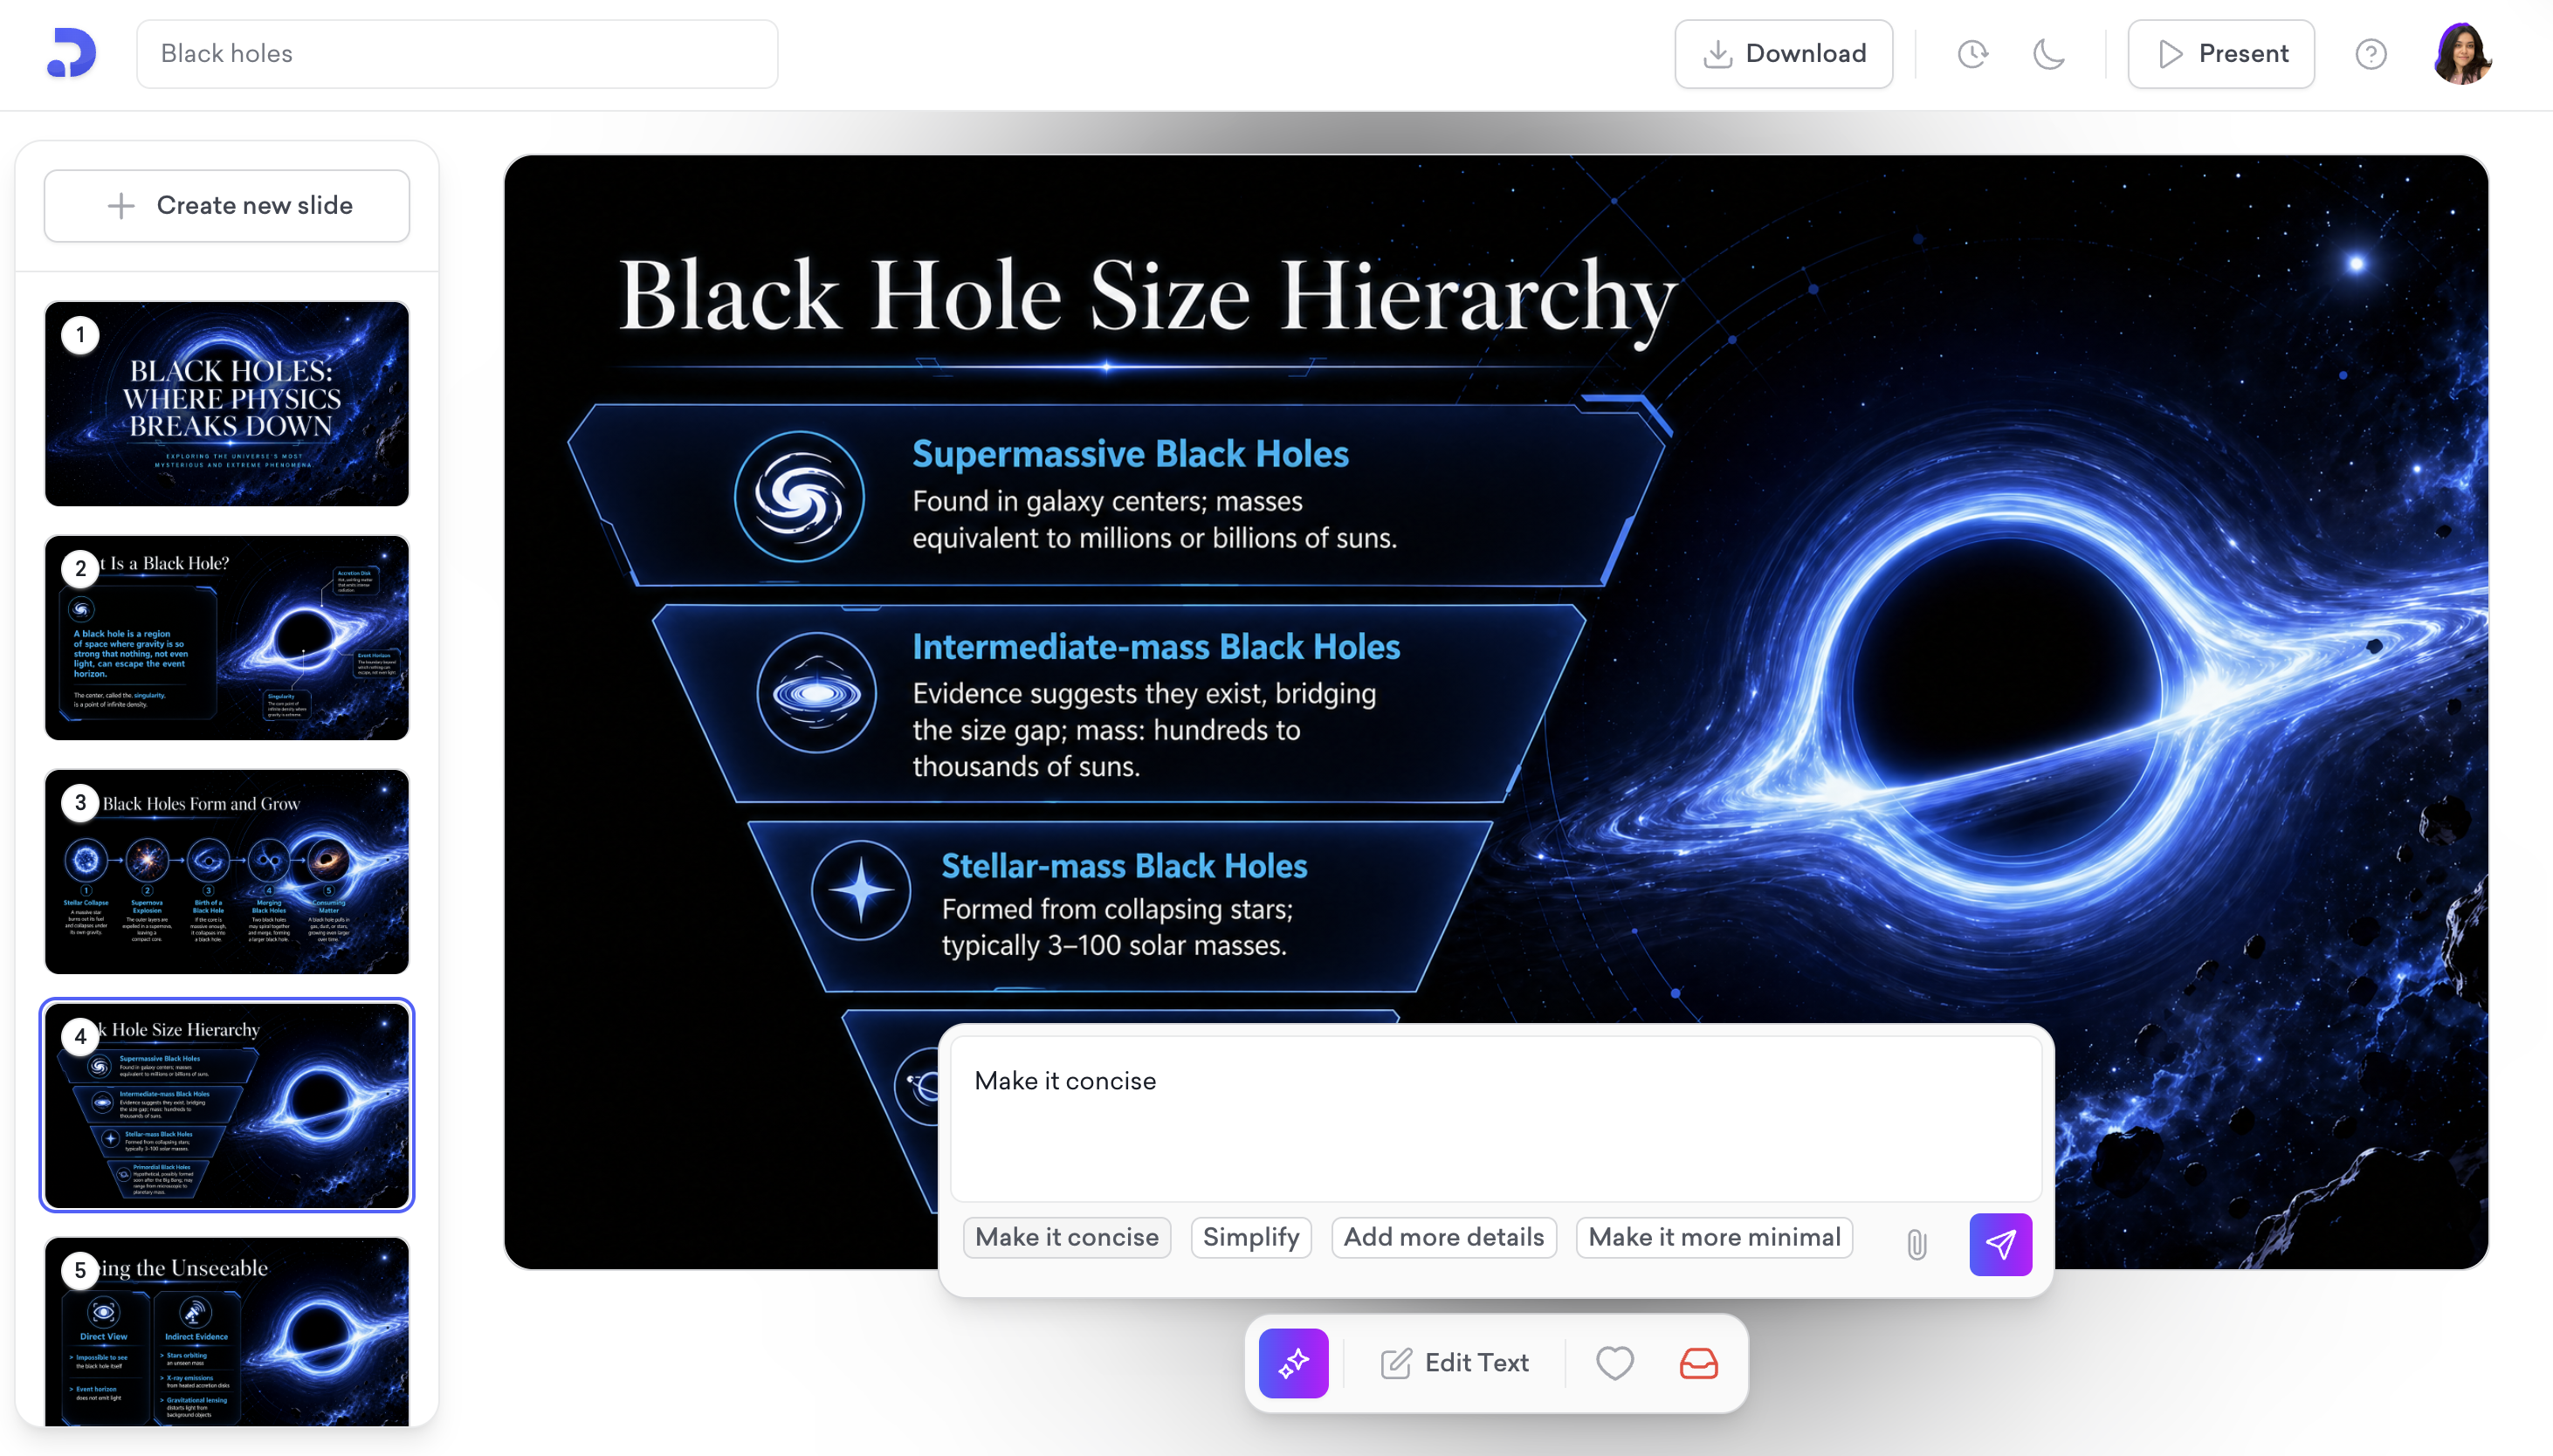Select the Add more details chip
Screen dimensions: 2553x1456
pos(1443,1237)
